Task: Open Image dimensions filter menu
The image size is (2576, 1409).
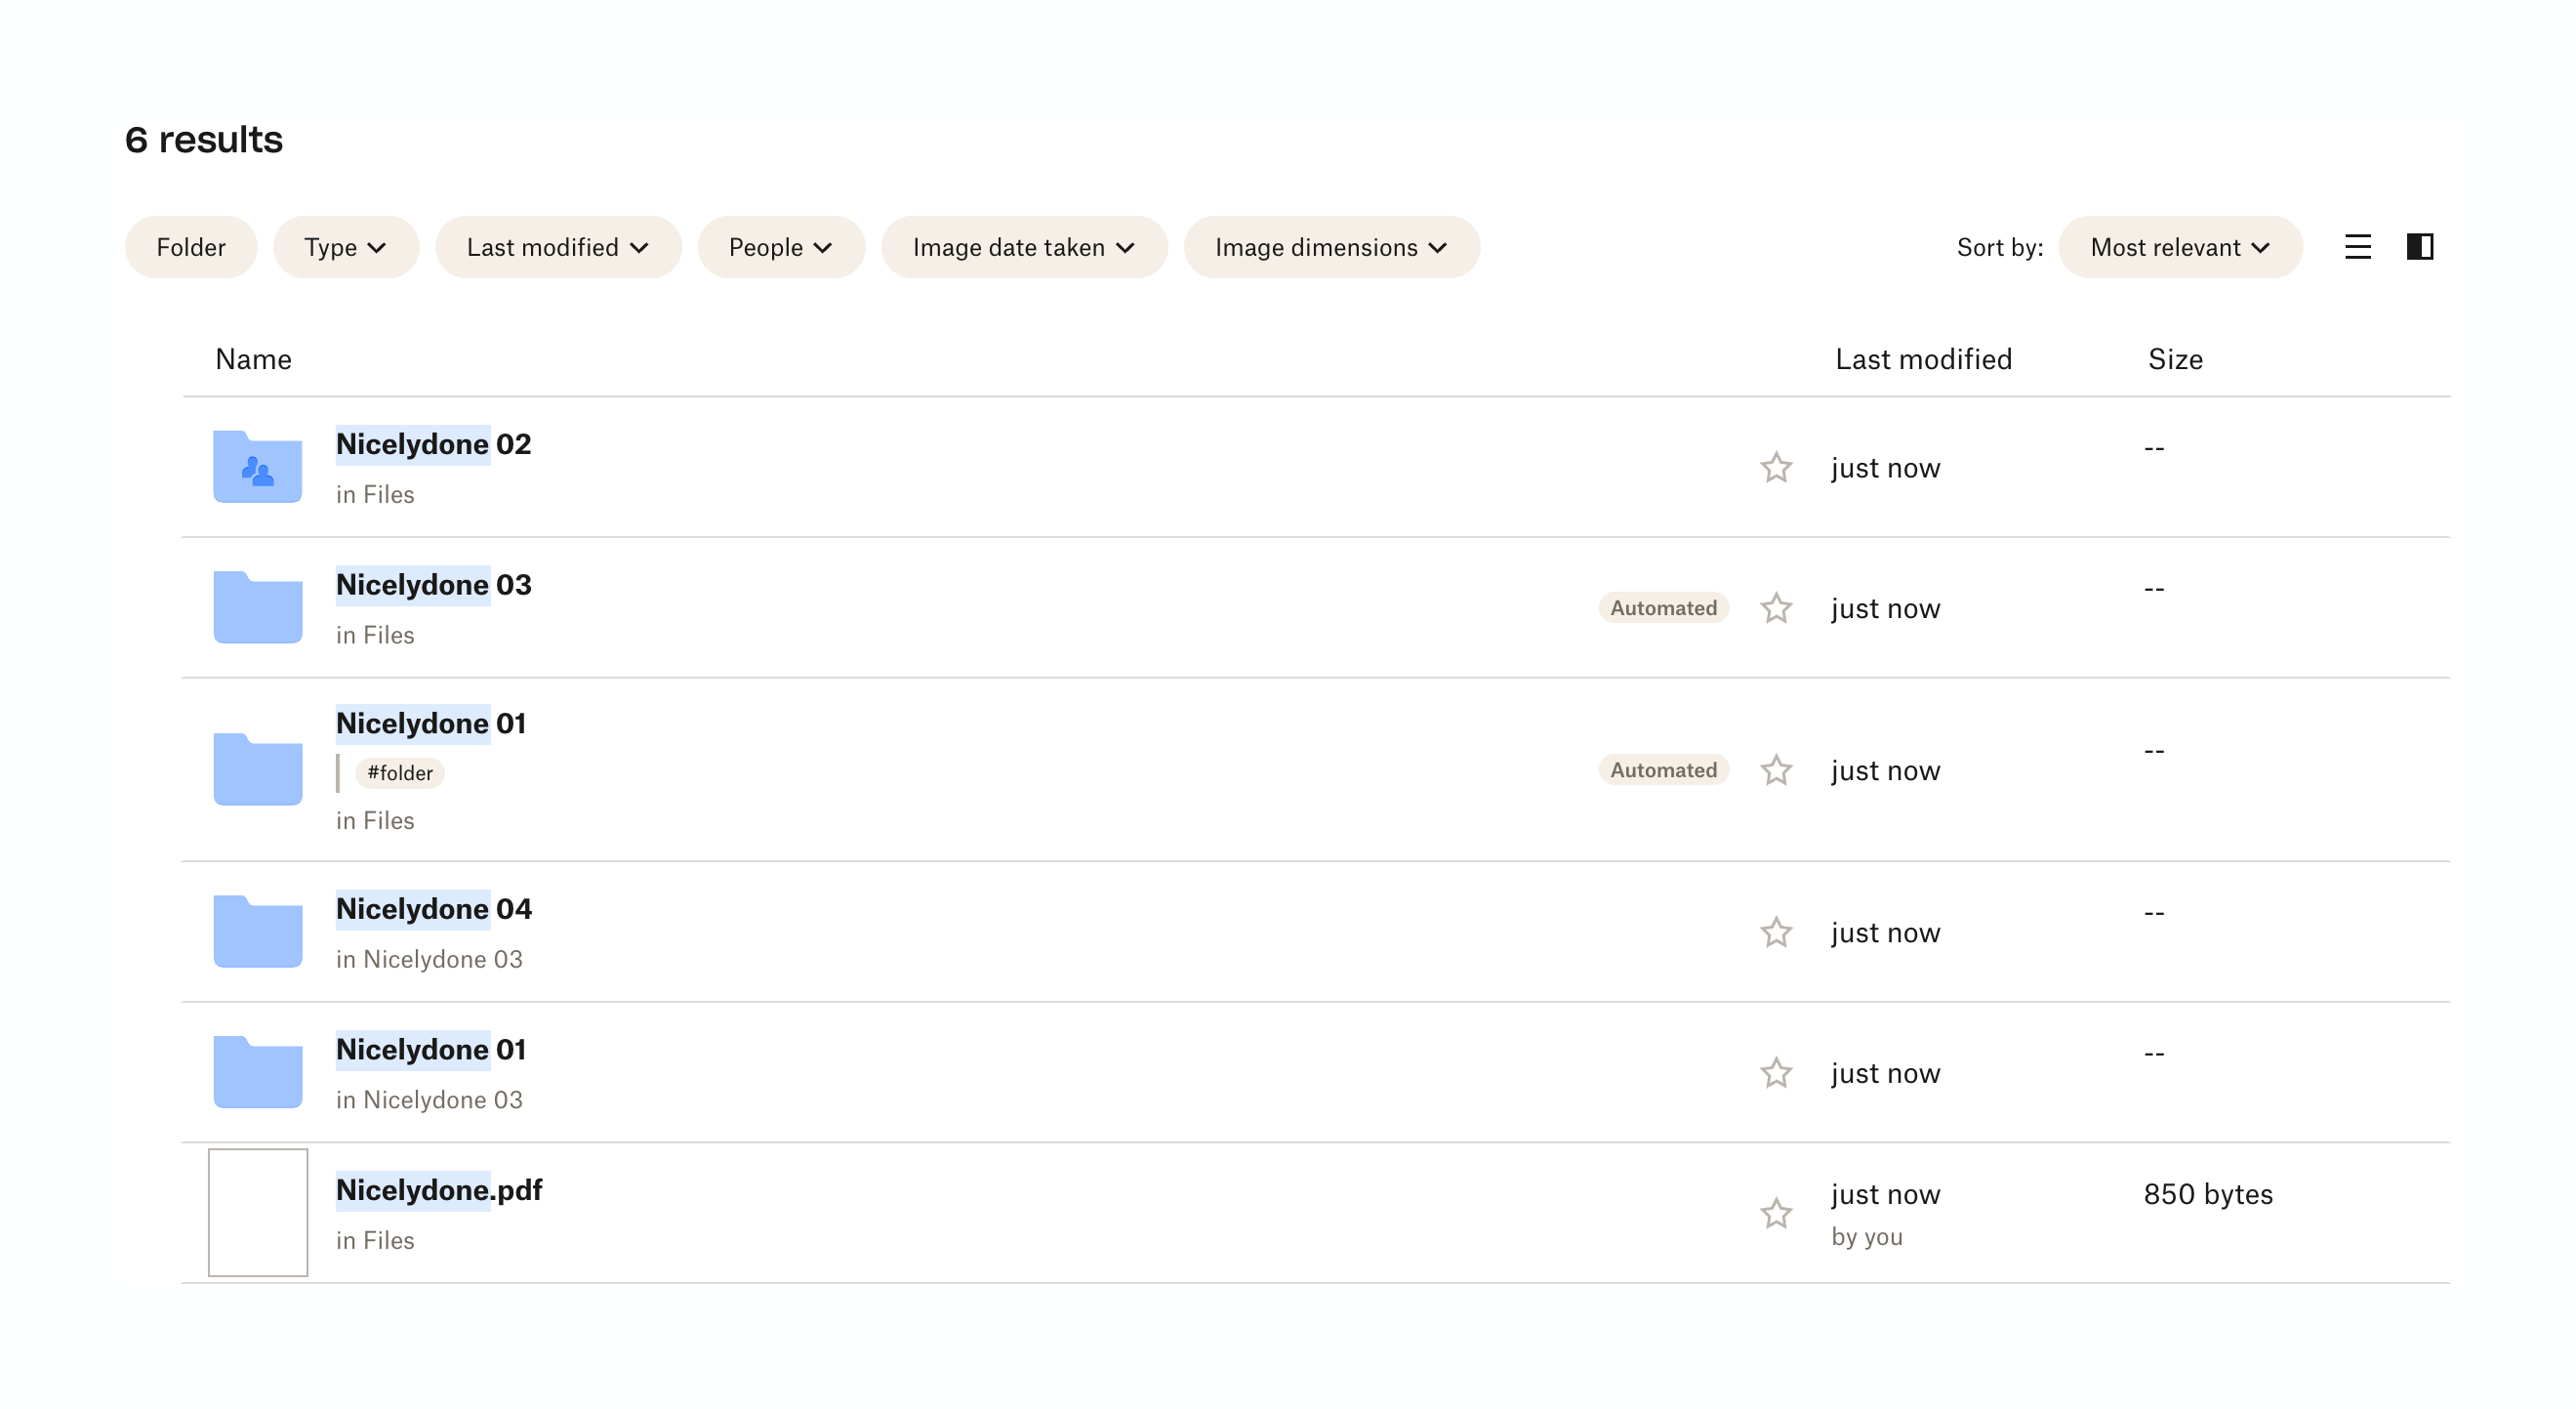Action: [x=1330, y=247]
